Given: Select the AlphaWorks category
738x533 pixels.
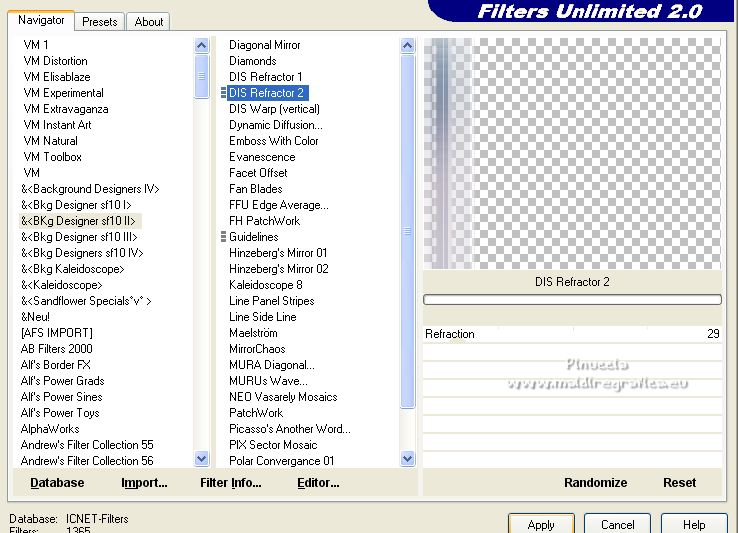Looking at the screenshot, I should point(50,429).
